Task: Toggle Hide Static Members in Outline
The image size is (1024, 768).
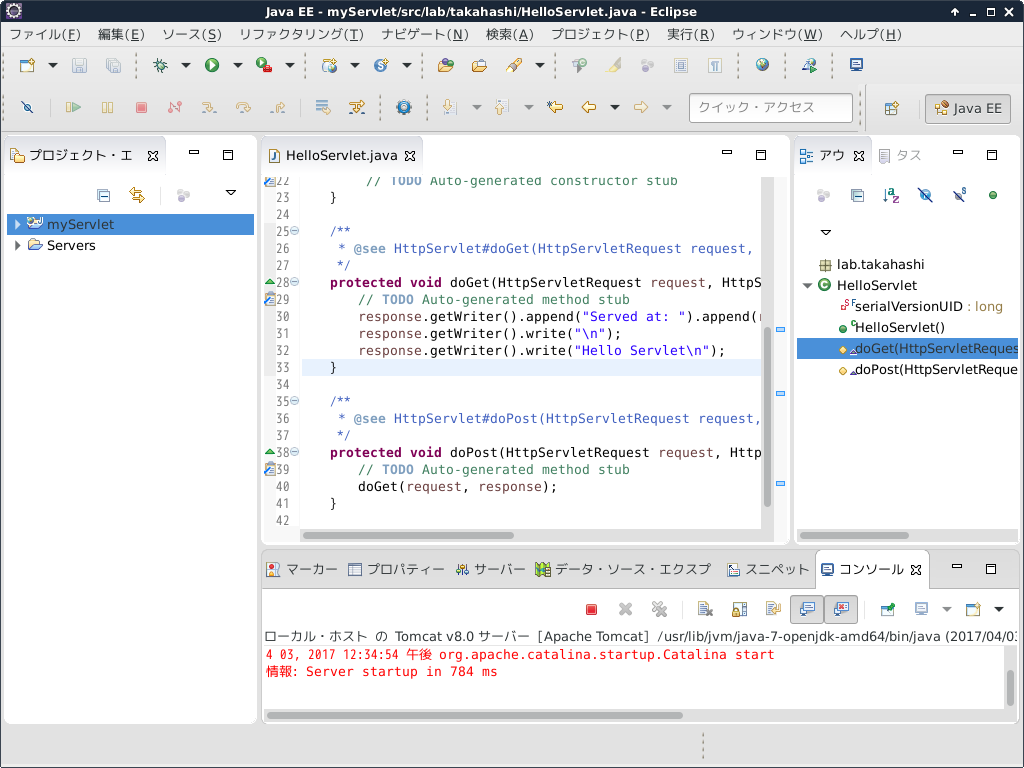Action: pyautogui.click(x=959, y=195)
